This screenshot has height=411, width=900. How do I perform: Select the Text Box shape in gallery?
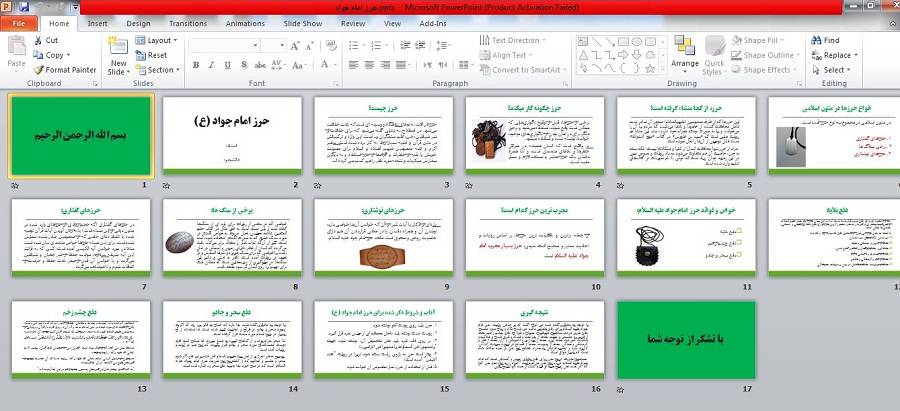click(x=583, y=41)
